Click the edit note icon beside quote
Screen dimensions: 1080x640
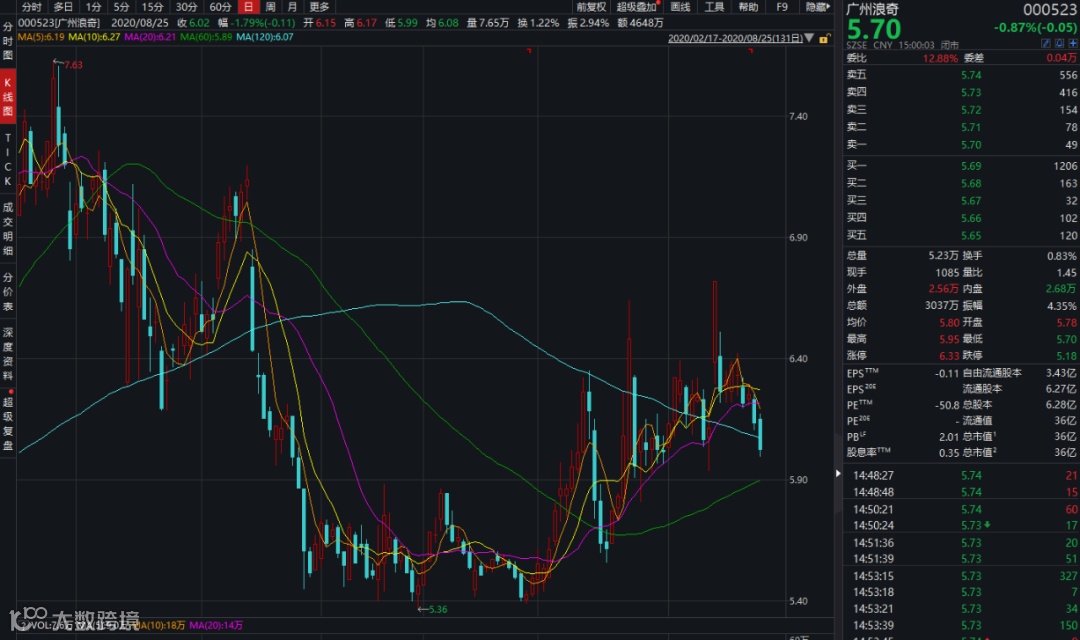tap(1045, 43)
